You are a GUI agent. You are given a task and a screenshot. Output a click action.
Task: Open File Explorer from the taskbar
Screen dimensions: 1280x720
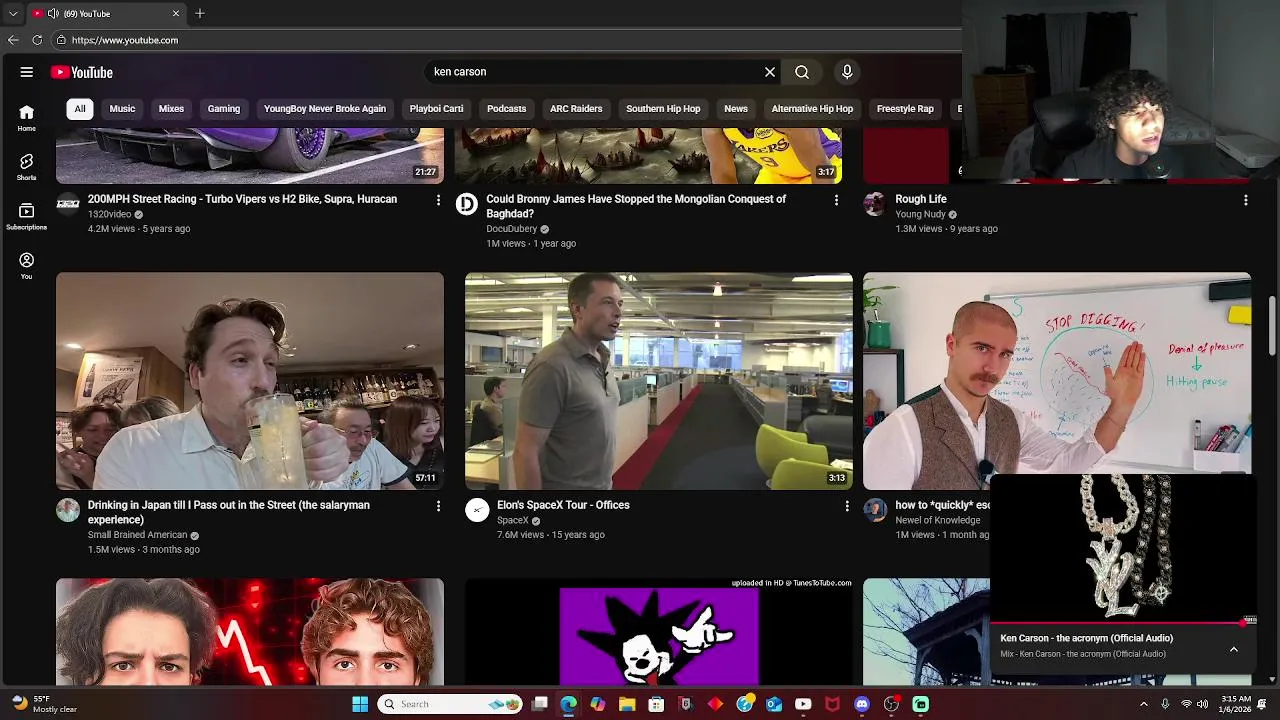[627, 704]
